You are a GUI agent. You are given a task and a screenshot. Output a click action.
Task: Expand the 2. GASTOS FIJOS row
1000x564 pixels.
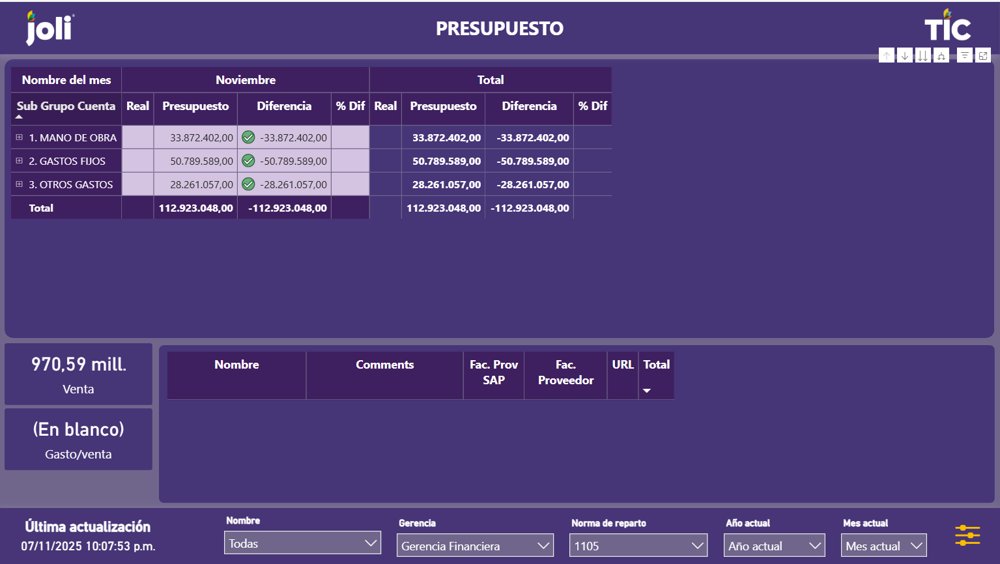[19, 161]
